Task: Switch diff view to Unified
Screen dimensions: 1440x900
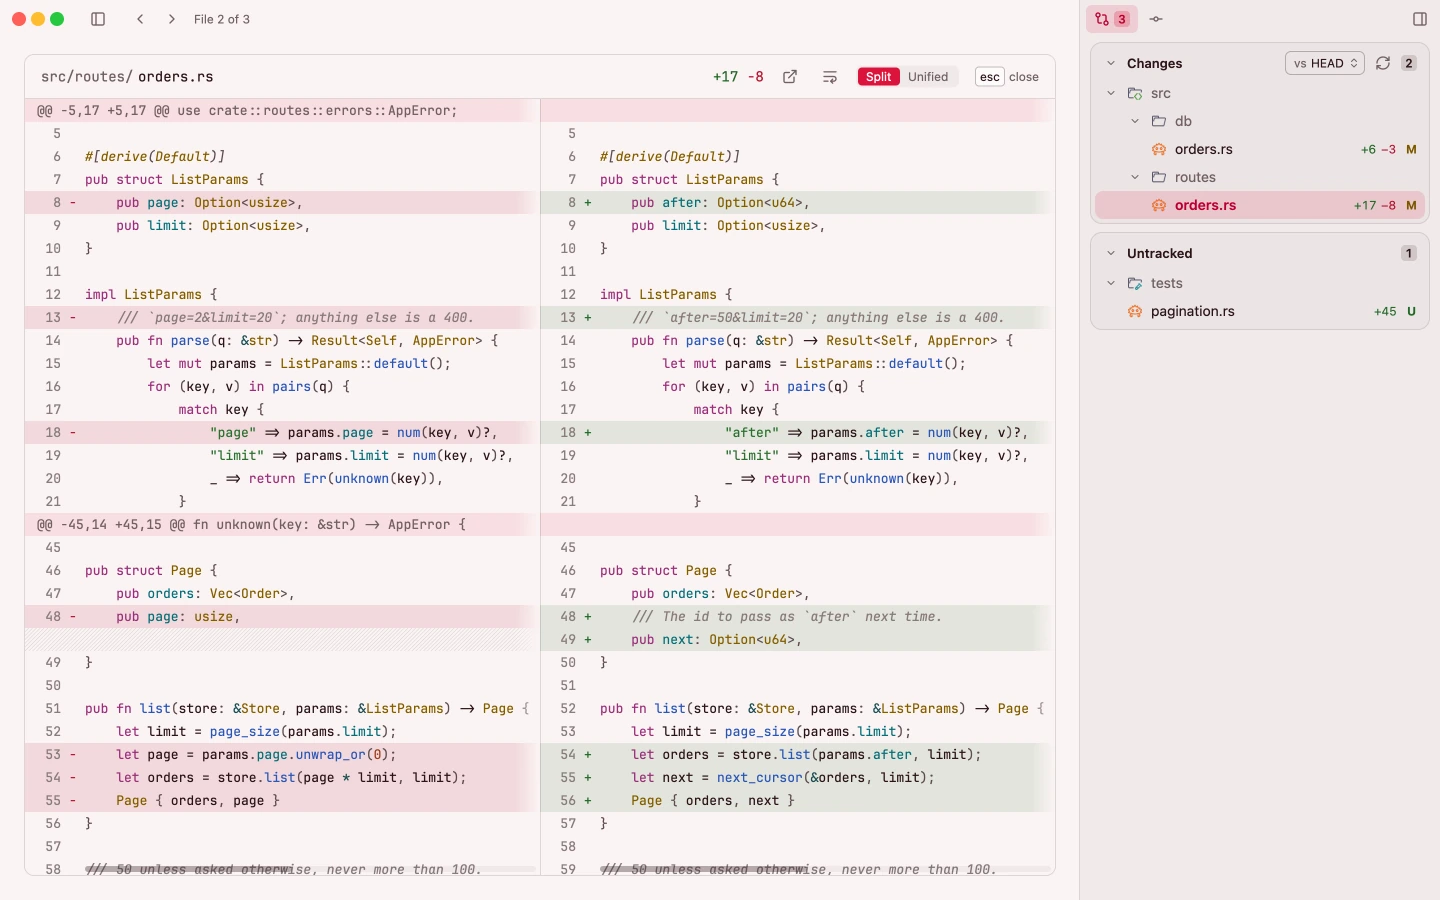Action: (x=928, y=77)
